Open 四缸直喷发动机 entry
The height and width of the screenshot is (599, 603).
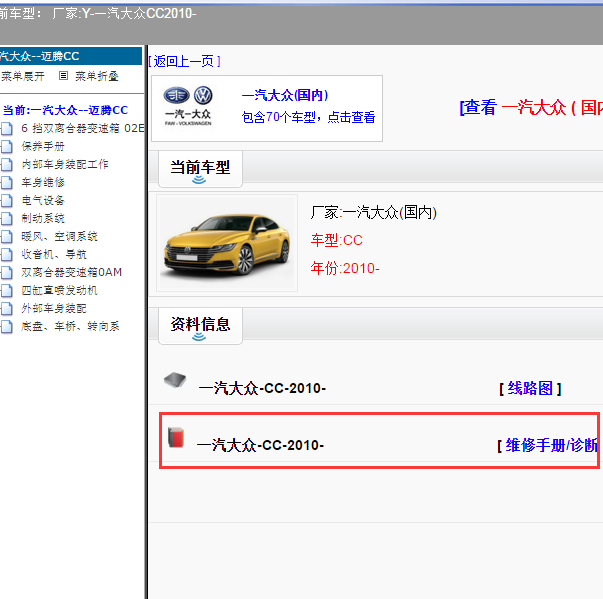click(60, 290)
